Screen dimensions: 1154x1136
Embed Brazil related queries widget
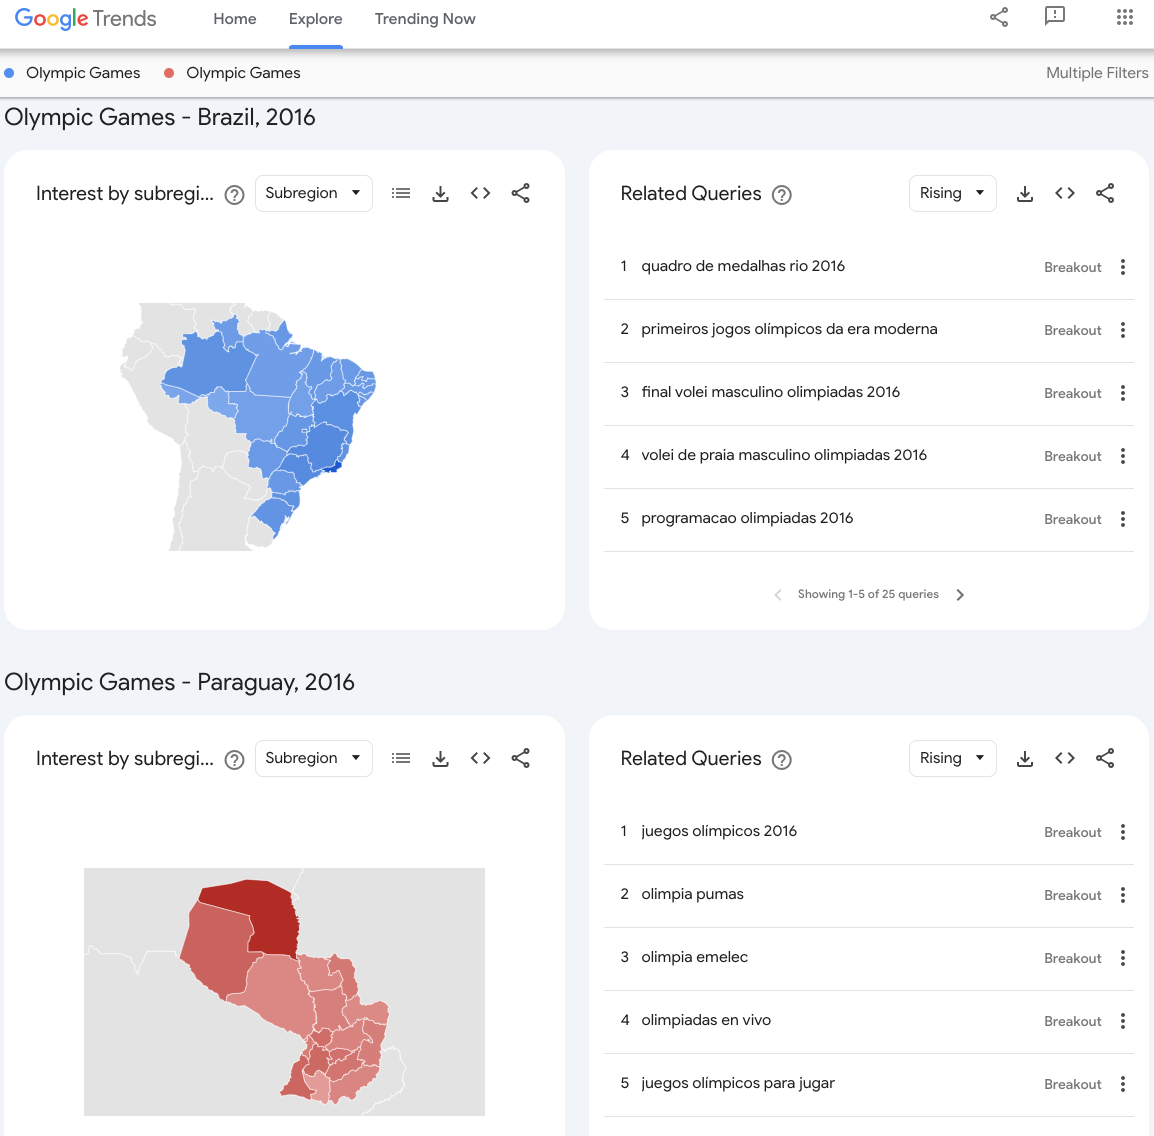pos(1065,194)
